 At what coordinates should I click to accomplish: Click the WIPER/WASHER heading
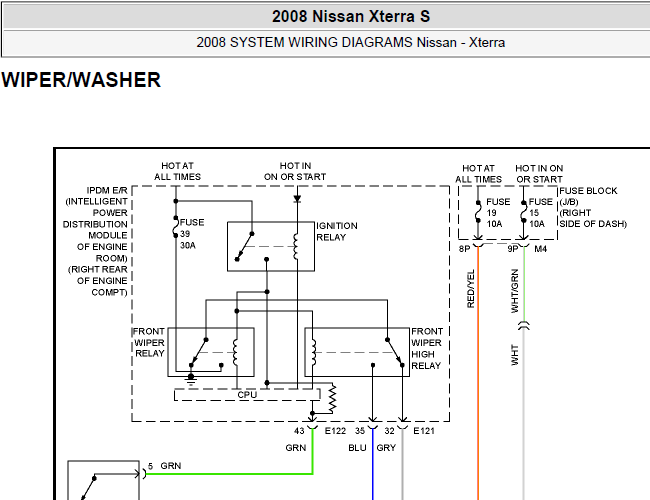click(x=81, y=80)
